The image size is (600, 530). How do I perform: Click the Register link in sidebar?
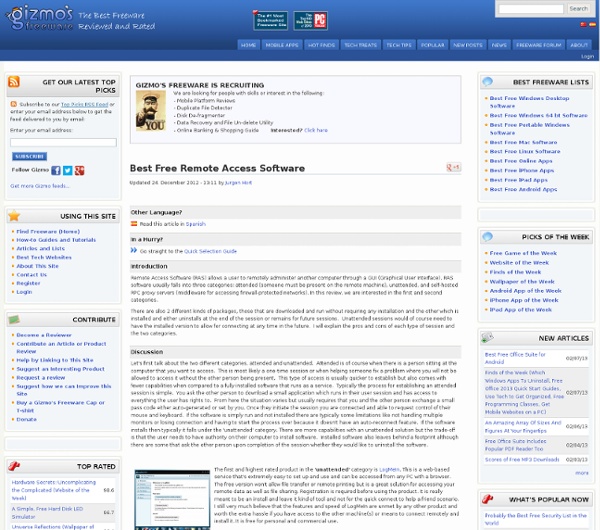(28, 283)
